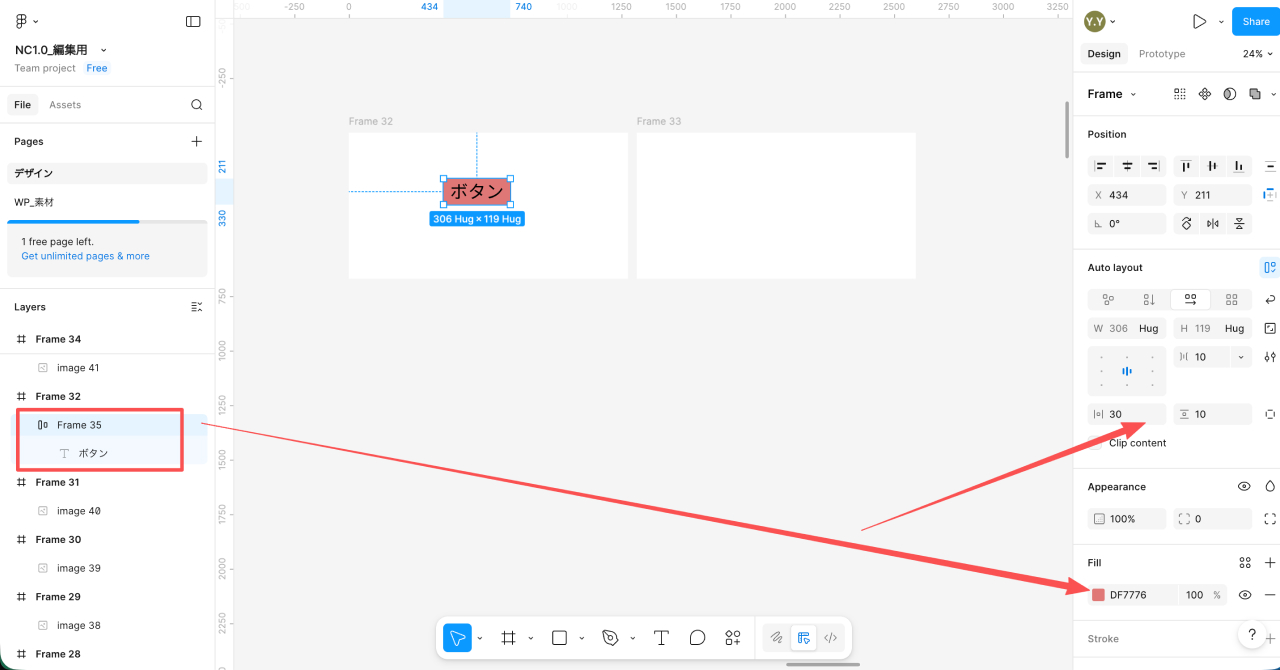Image resolution: width=1280 pixels, height=670 pixels.
Task: Enable Dev Mode toggle in toolbar
Action: point(830,638)
